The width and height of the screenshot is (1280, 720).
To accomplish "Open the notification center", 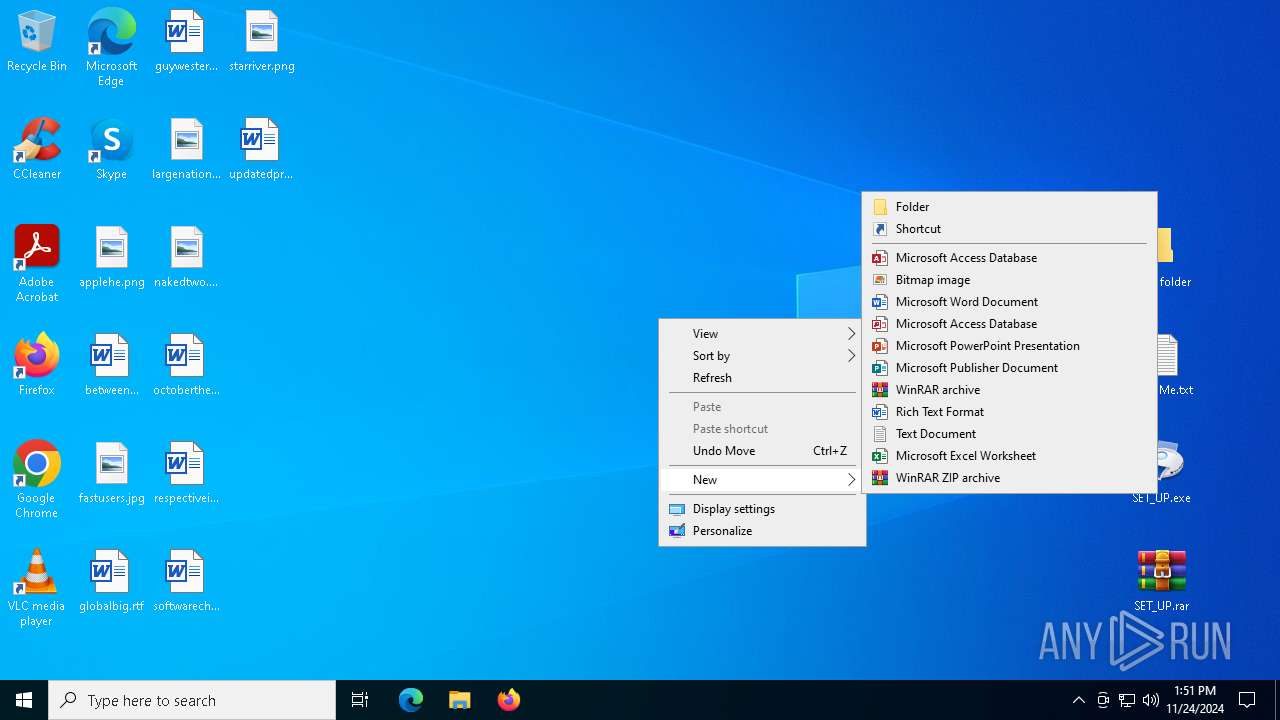I will pos(1247,700).
